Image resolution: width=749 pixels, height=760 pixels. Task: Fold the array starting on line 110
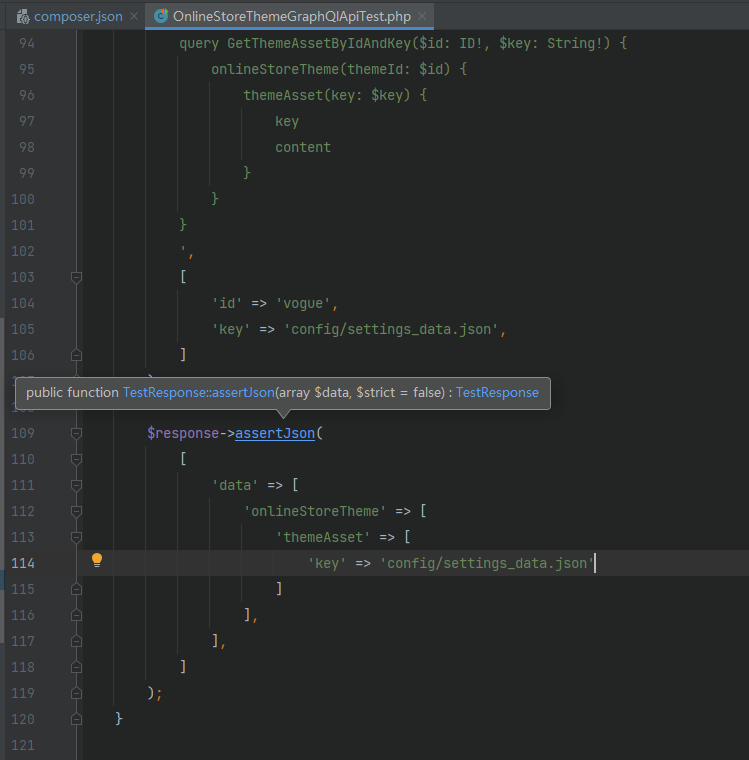(76, 459)
